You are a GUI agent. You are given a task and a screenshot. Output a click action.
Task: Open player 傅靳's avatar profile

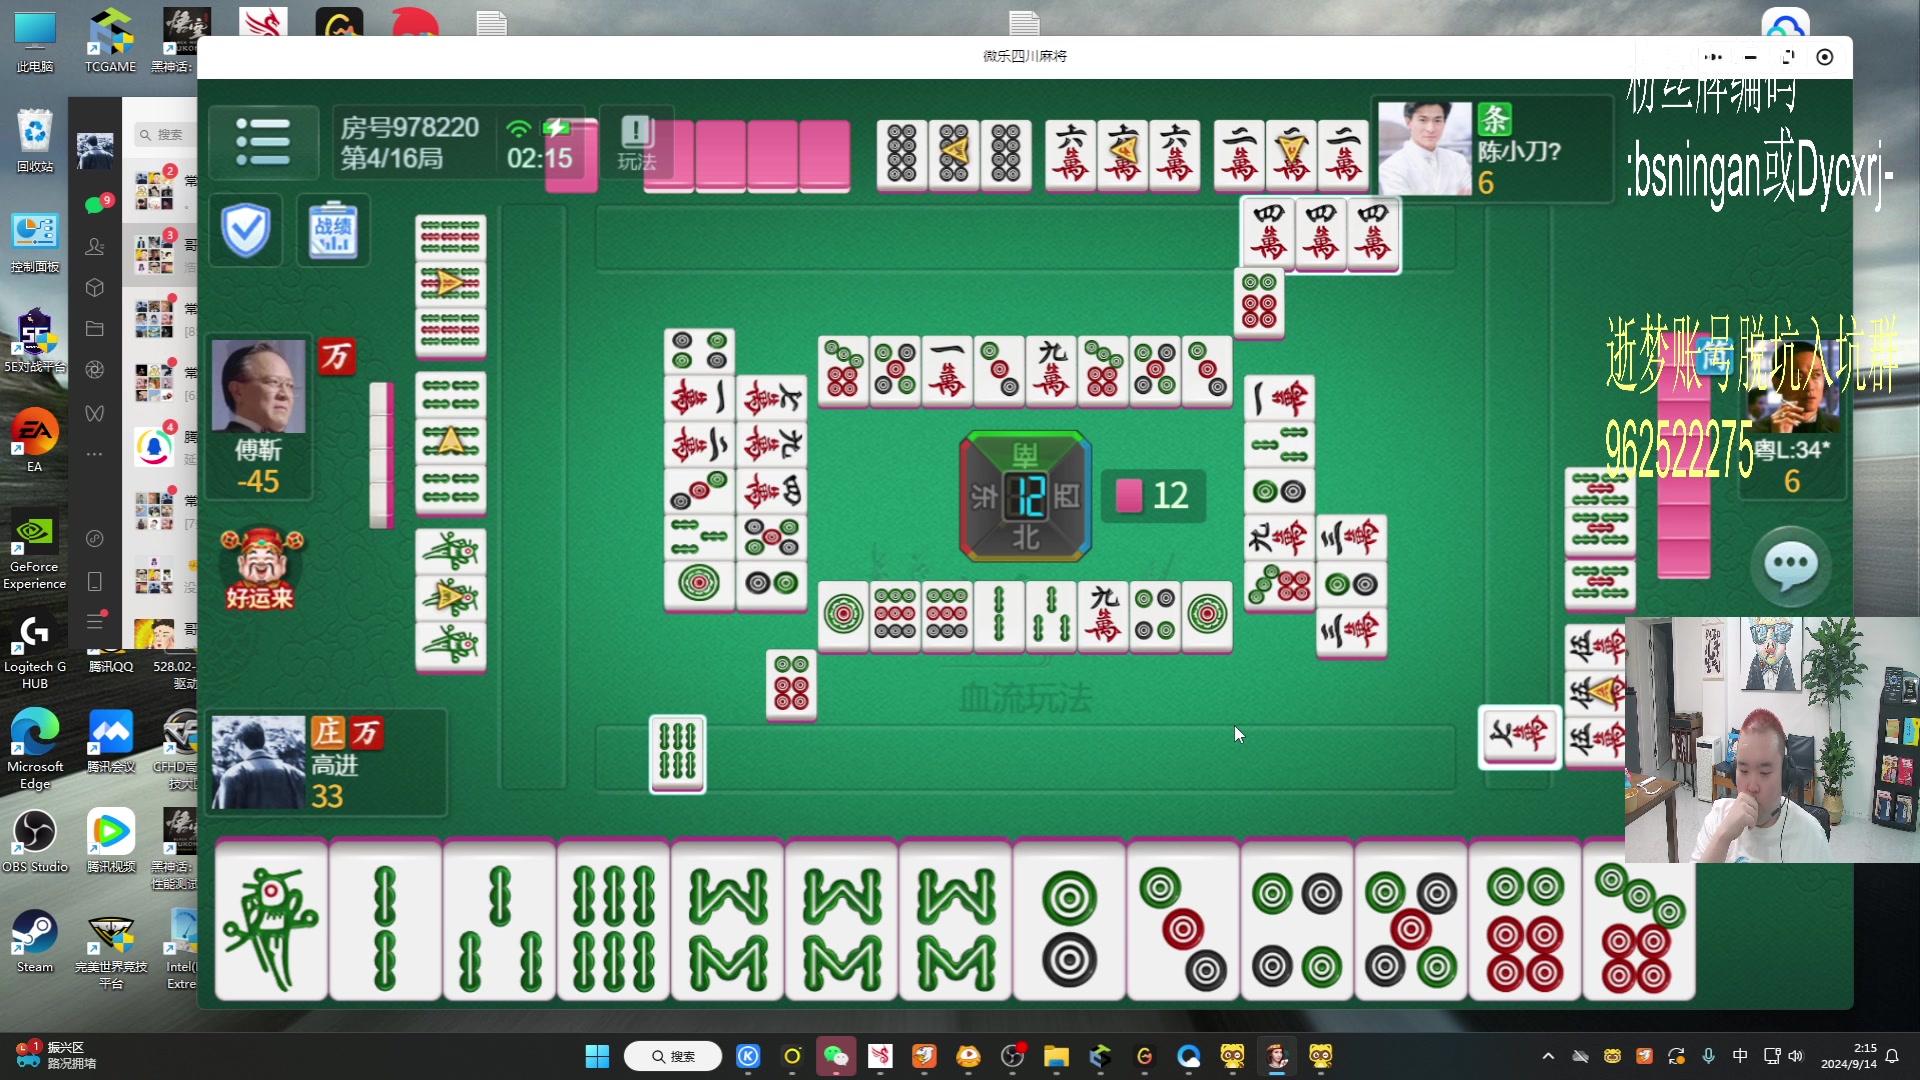tap(259, 385)
